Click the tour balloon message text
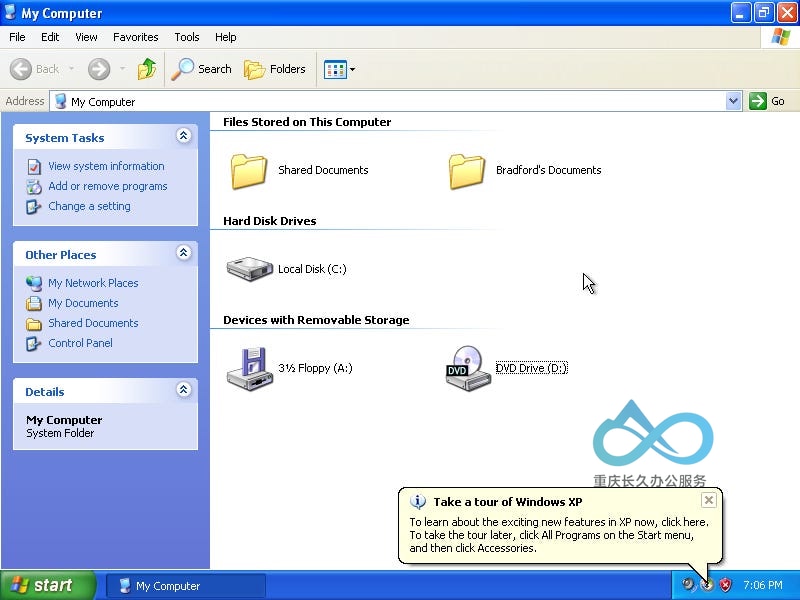Image resolution: width=800 pixels, height=600 pixels. coord(559,535)
